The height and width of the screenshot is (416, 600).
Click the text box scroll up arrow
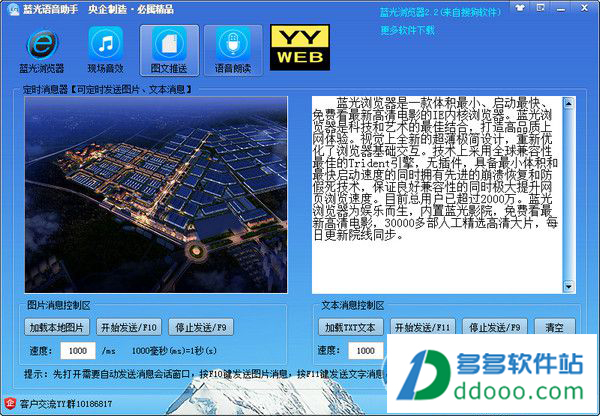coord(569,103)
